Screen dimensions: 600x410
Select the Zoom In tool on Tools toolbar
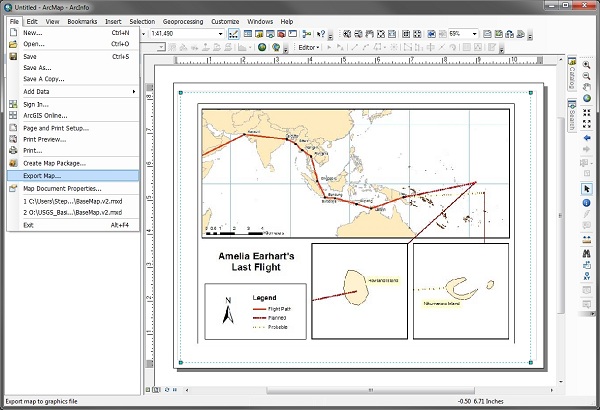[587, 65]
